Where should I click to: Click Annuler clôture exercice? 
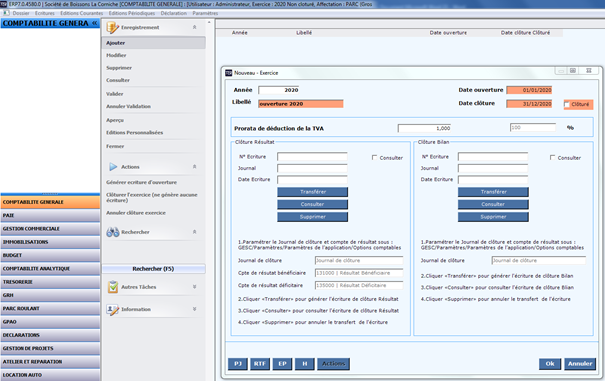coord(136,213)
